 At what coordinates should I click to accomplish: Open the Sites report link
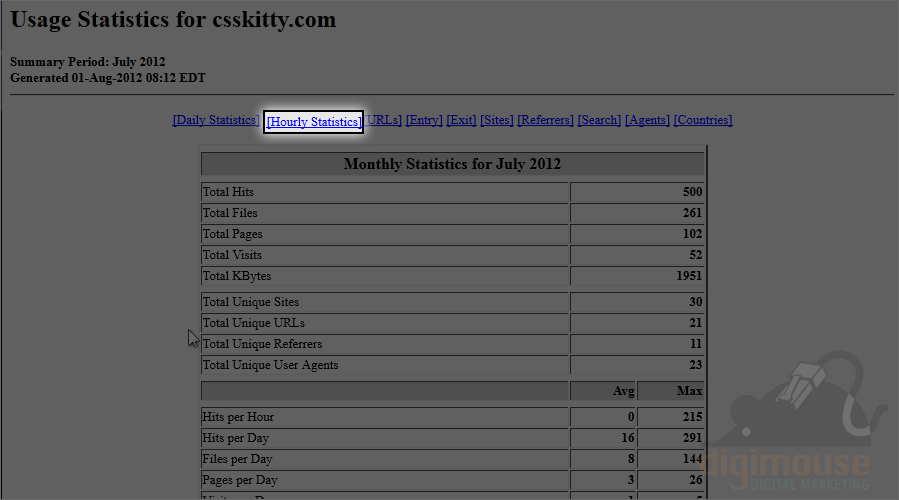[497, 120]
